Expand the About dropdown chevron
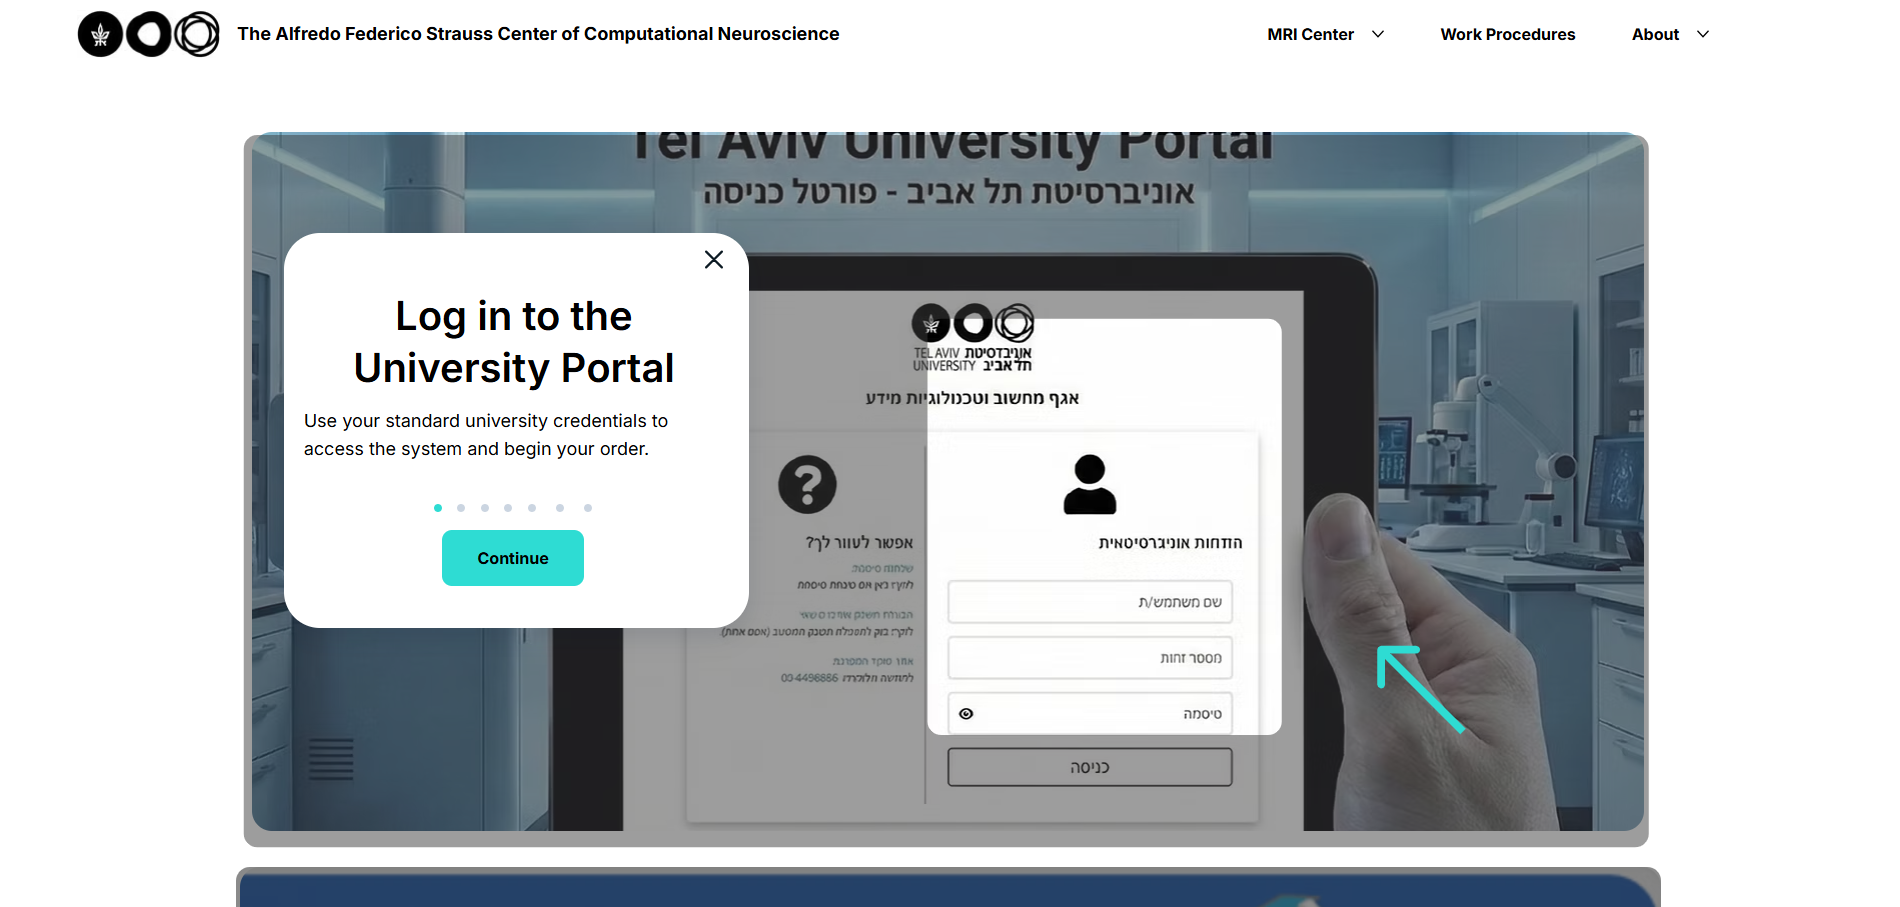Image resolution: width=1900 pixels, height=907 pixels. [1703, 34]
